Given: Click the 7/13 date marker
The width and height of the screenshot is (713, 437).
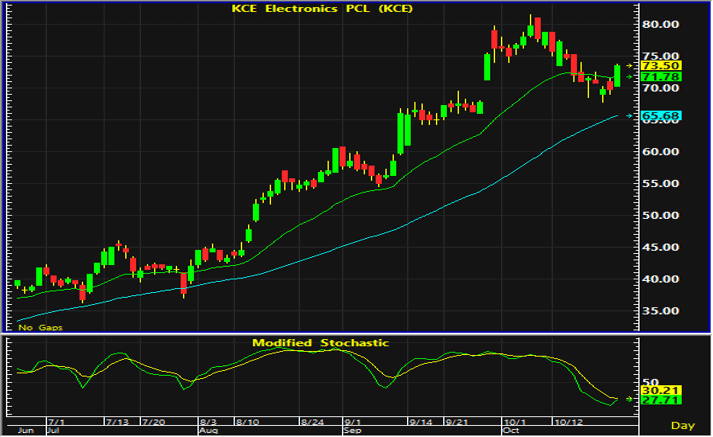Looking at the screenshot, I should (117, 422).
